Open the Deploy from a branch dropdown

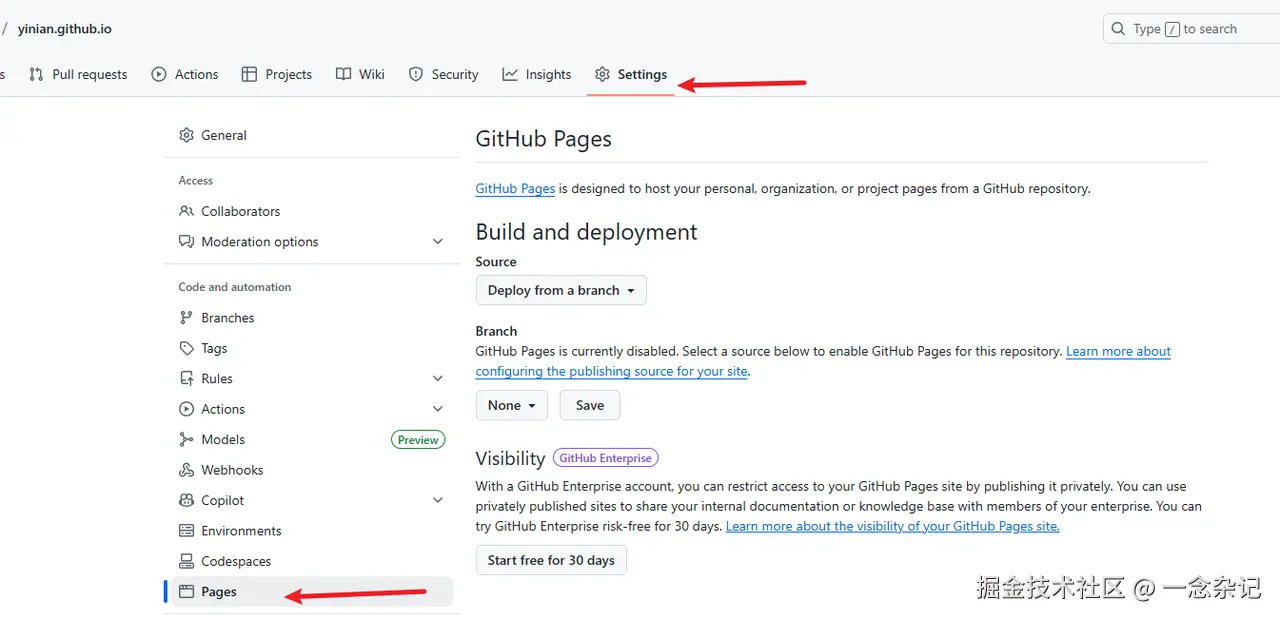pos(561,290)
